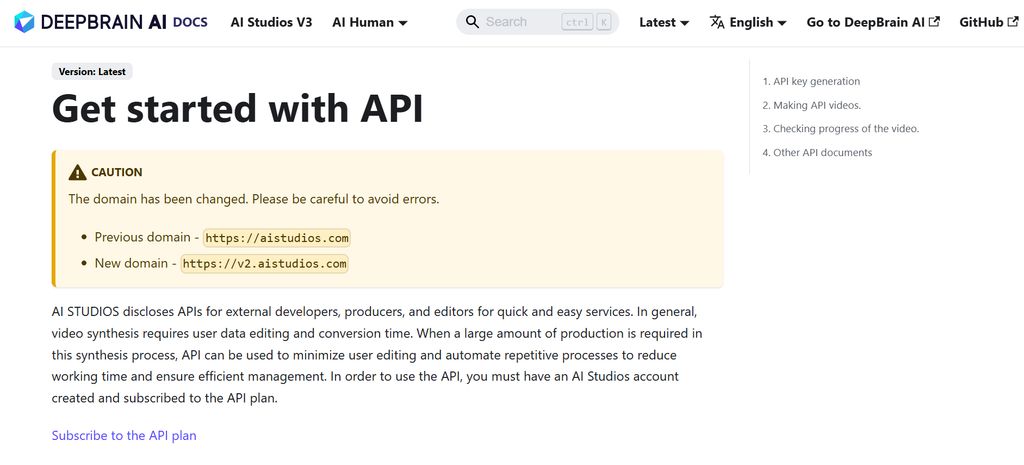
Task: Open the Latest version dropdown
Action: 664,22
